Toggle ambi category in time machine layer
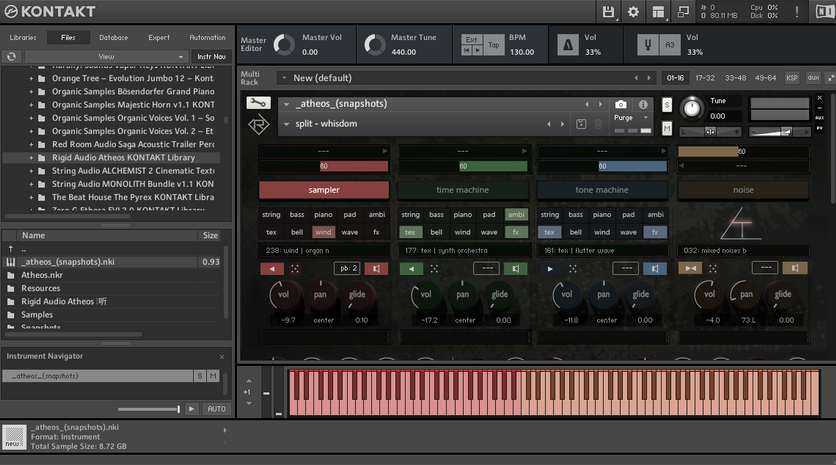This screenshot has height=465, width=836. click(516, 214)
